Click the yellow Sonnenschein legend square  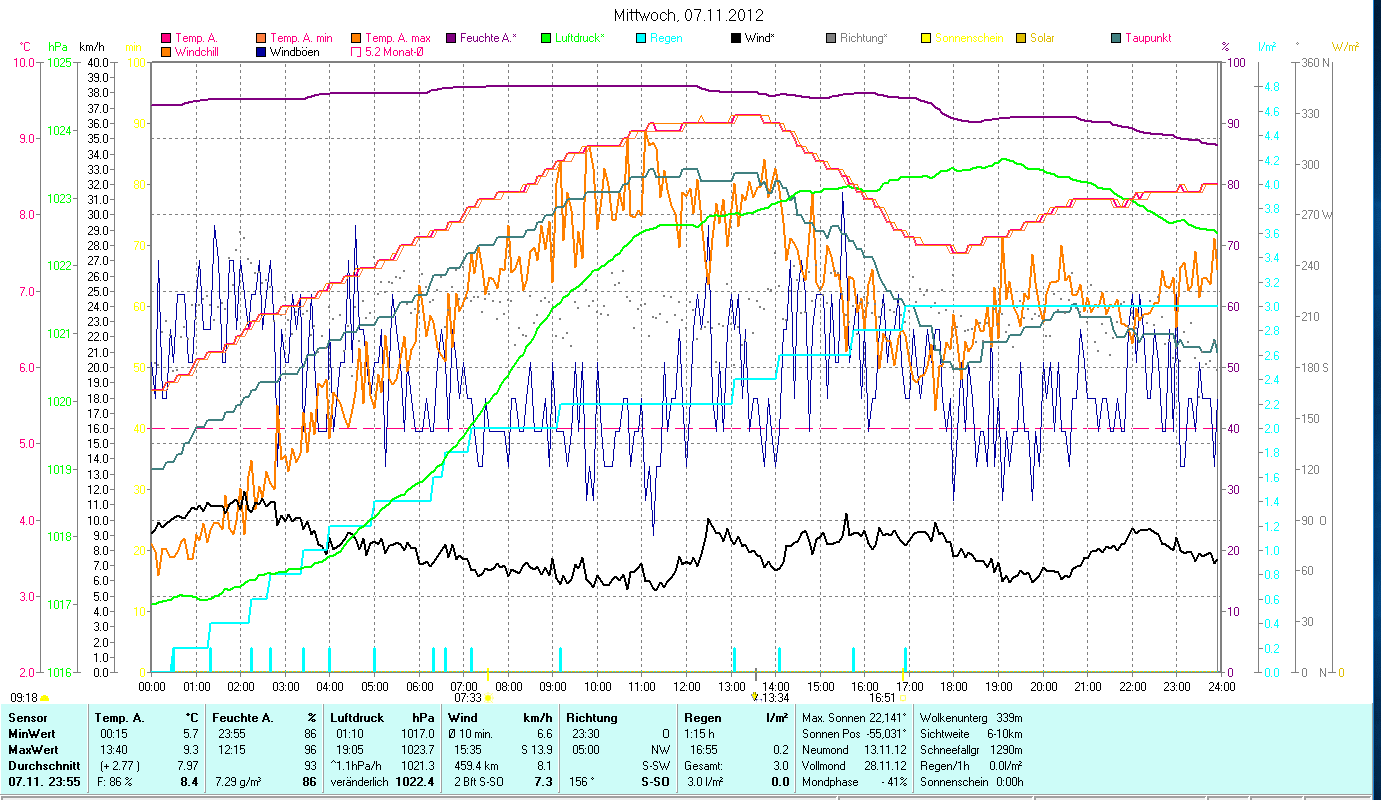point(926,39)
